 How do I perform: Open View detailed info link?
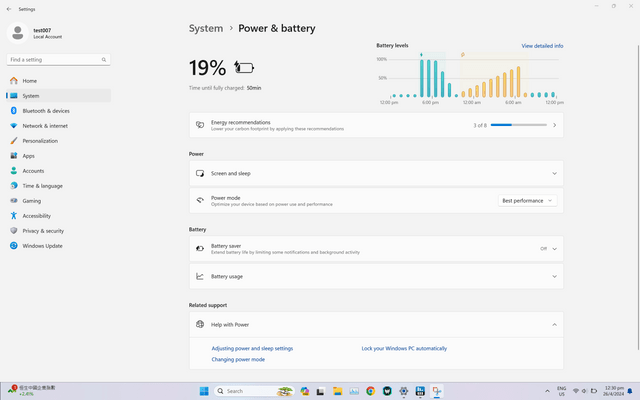coord(542,46)
